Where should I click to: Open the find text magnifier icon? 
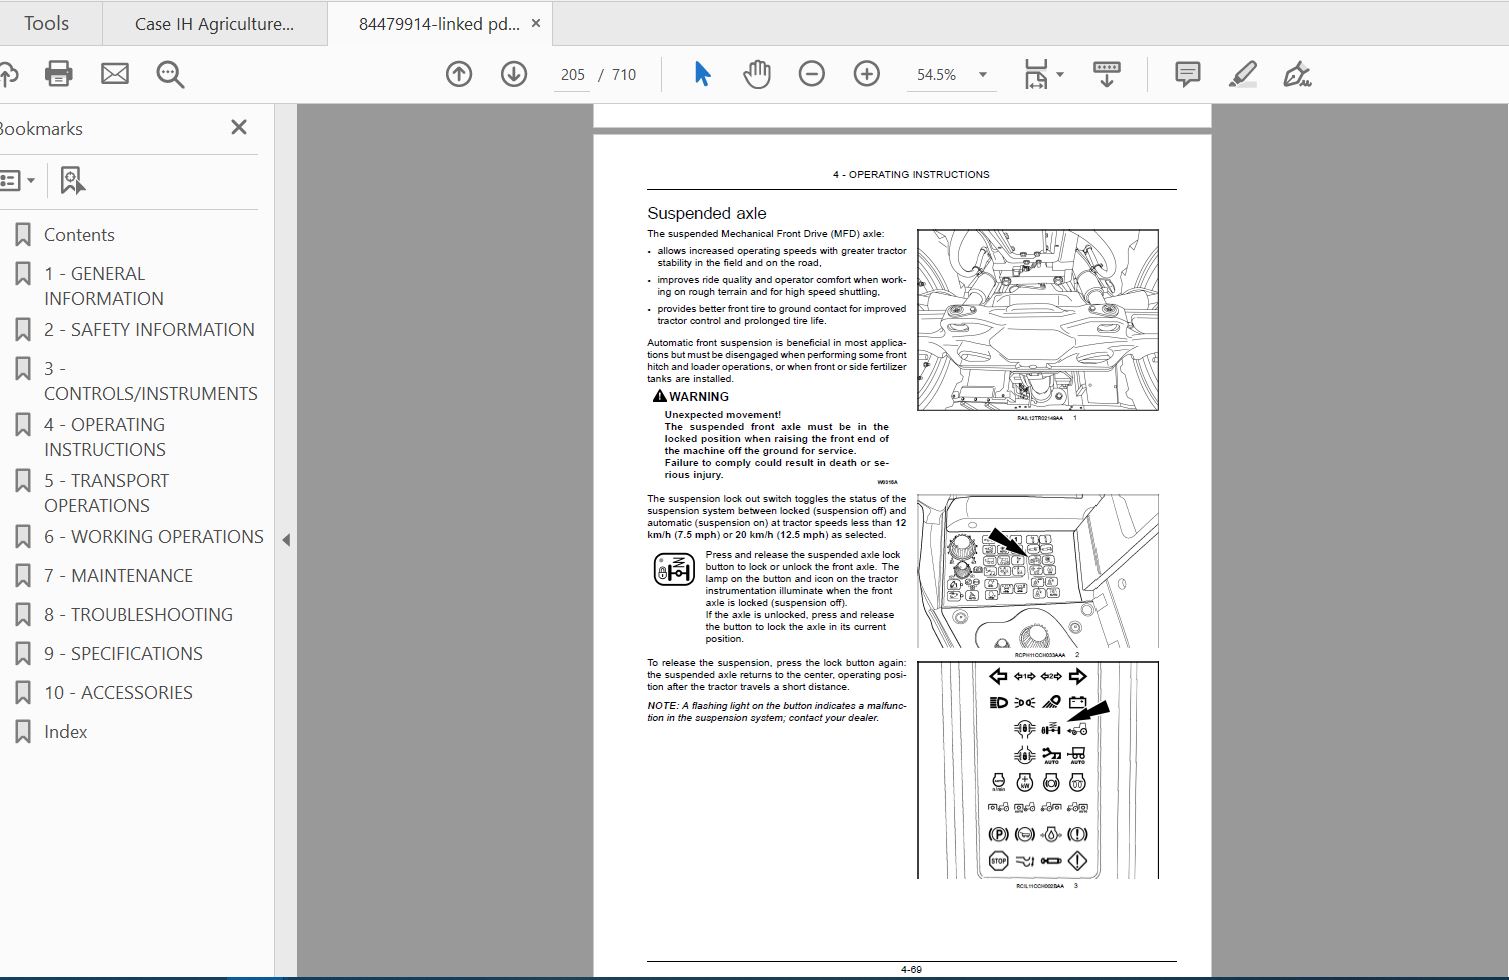coord(170,74)
